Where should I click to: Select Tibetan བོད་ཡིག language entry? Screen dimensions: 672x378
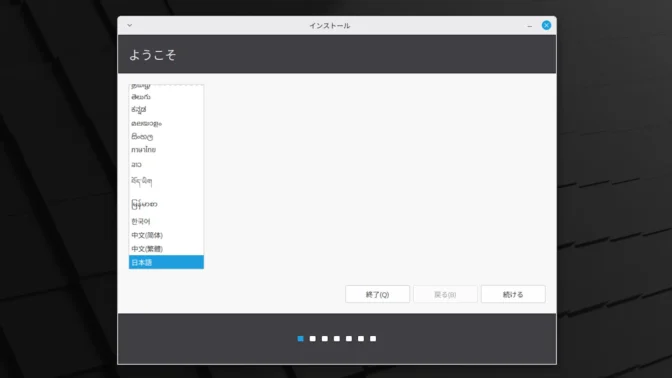pyautogui.click(x=166, y=181)
